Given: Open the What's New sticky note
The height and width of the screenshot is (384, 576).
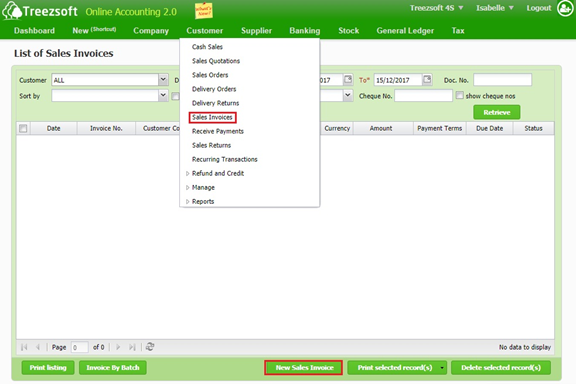Looking at the screenshot, I should click(x=204, y=11).
